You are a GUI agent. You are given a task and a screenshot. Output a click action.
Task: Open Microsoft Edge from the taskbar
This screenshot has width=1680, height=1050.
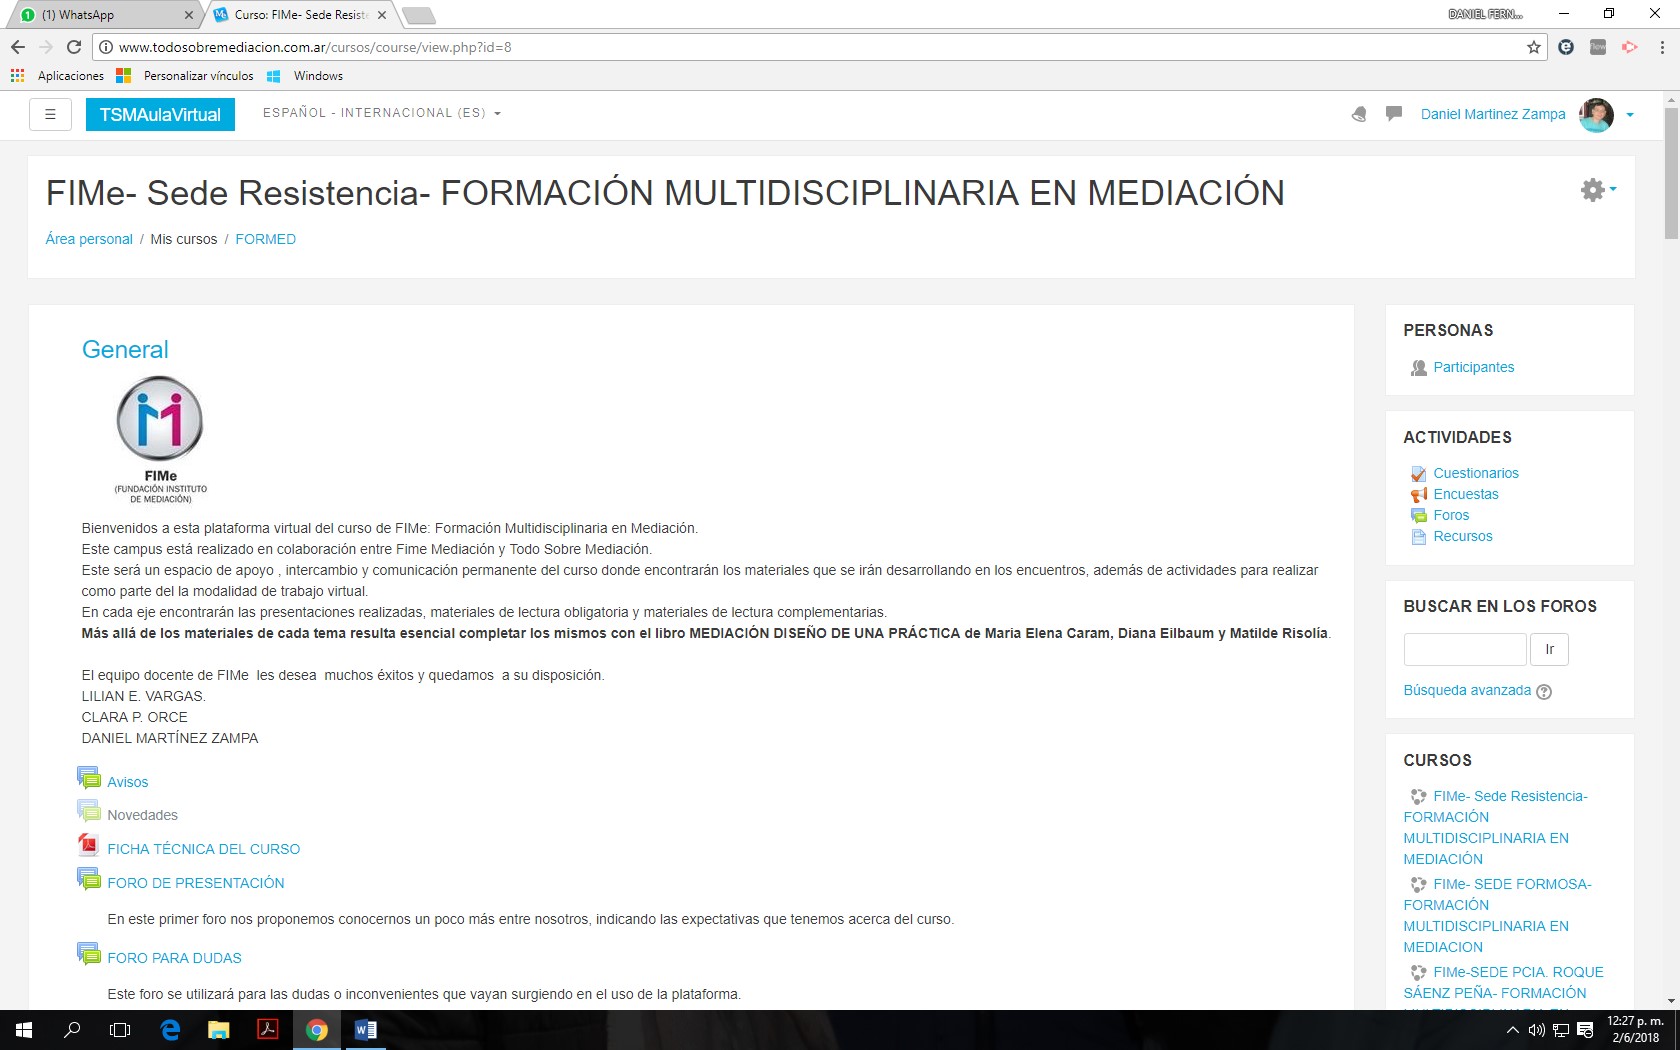pos(170,1030)
